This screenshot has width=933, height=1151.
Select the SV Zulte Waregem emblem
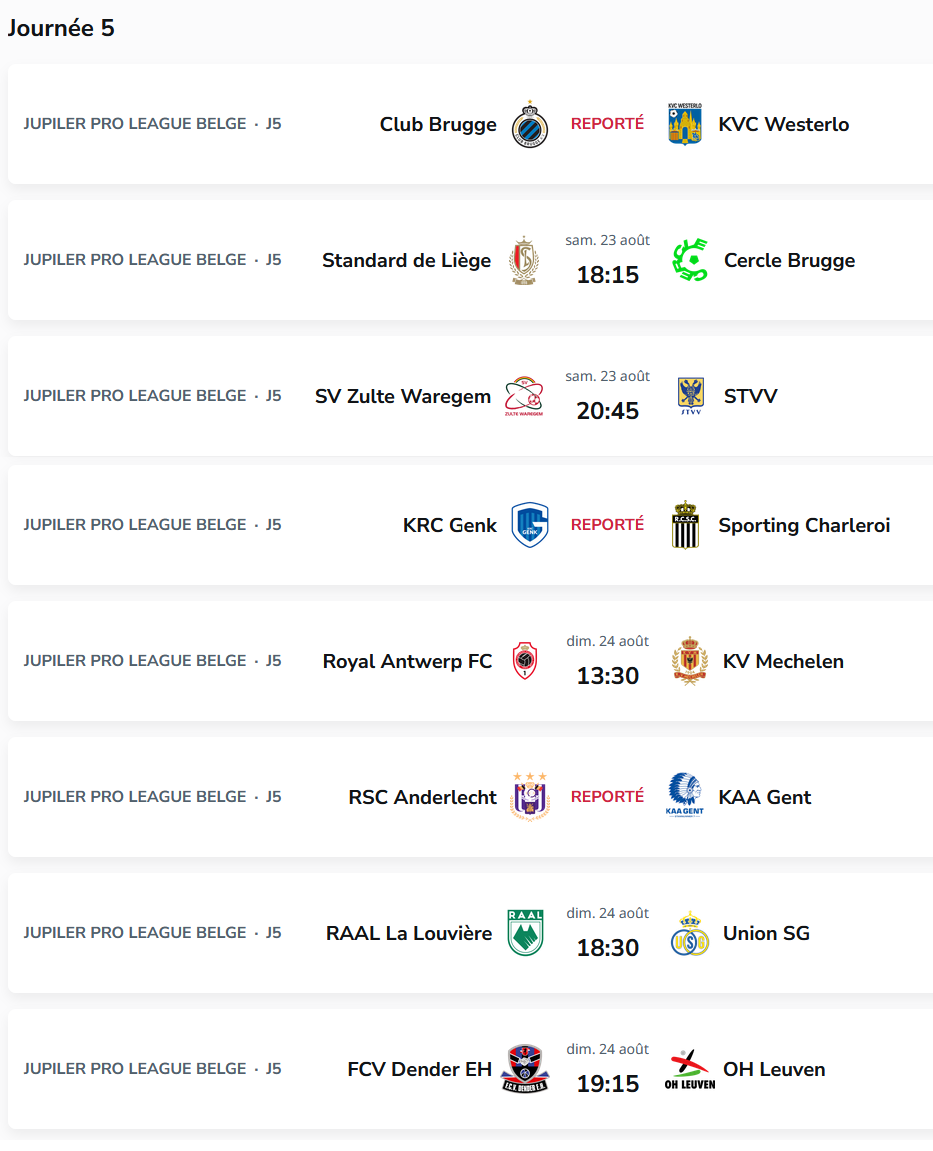(524, 396)
